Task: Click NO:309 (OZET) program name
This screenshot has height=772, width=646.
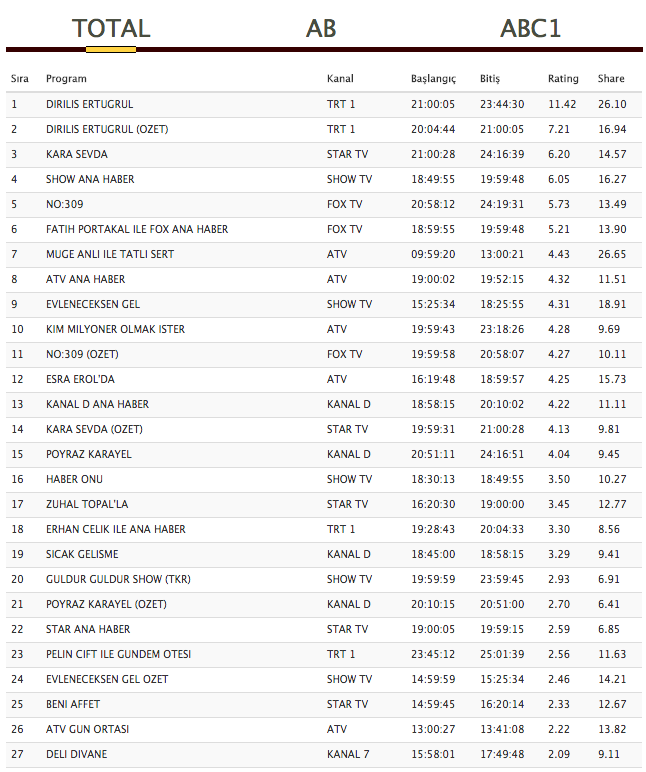Action: click(x=82, y=354)
